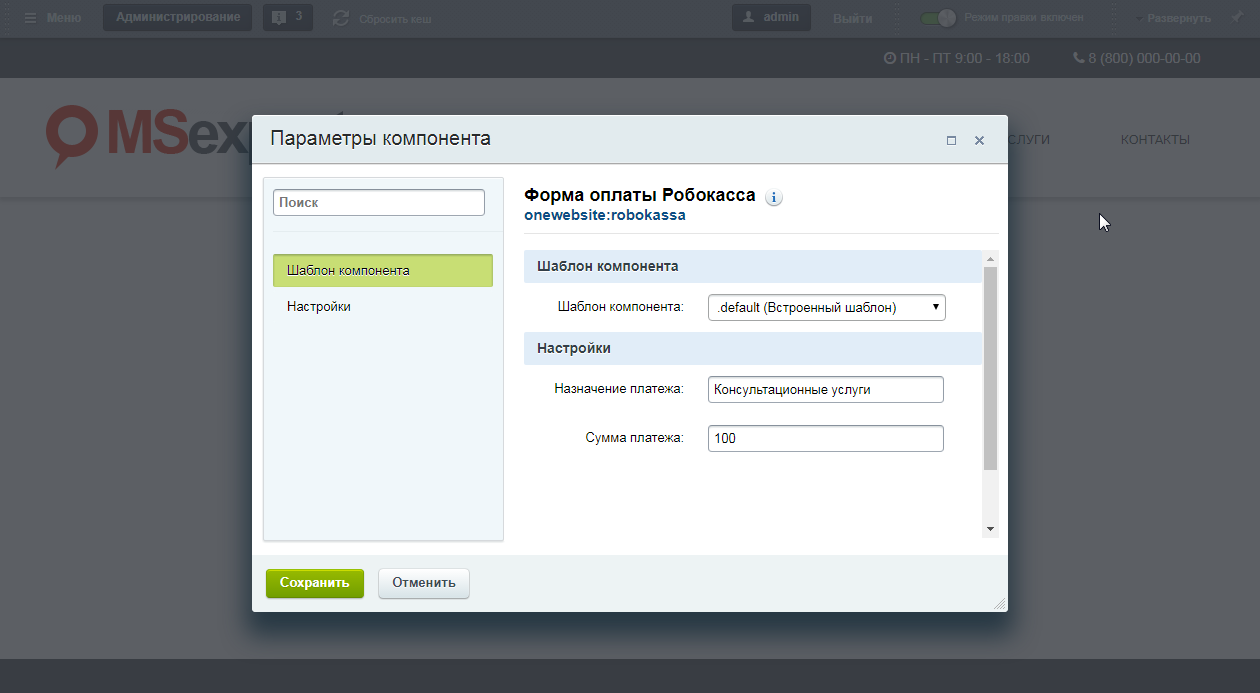Screen dimensions: 1260x693
Task: Open the Шаблон компонента dropdown
Action: [x=826, y=308]
